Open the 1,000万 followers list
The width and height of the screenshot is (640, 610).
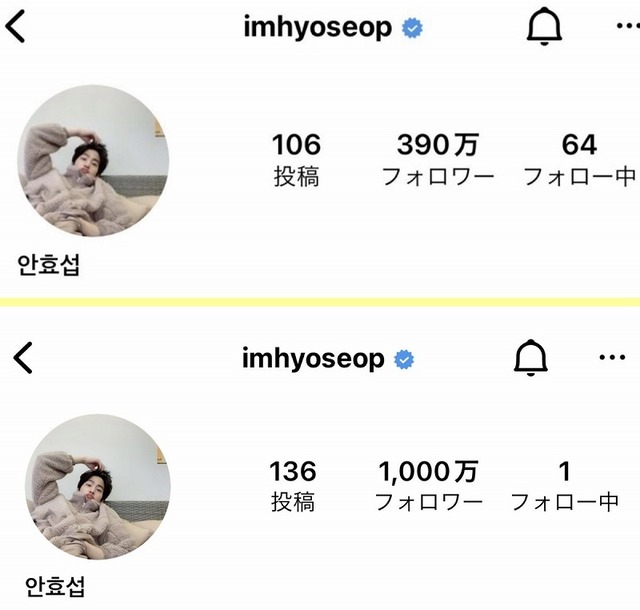(x=429, y=485)
